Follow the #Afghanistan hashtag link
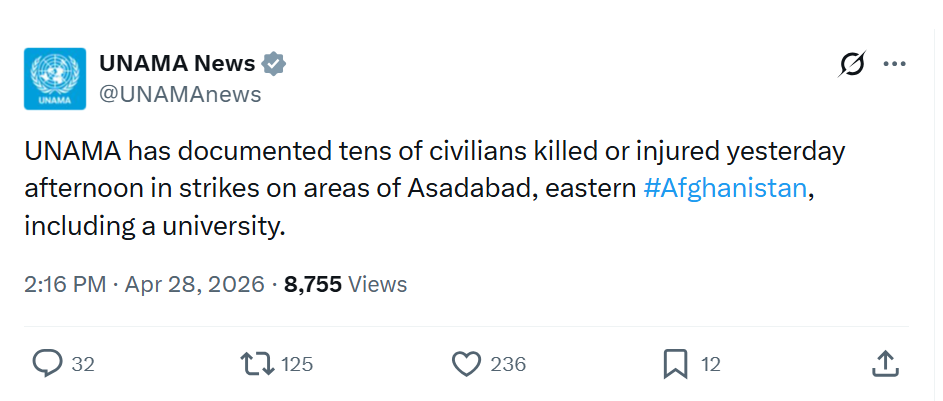The width and height of the screenshot is (943, 401). pos(725,188)
